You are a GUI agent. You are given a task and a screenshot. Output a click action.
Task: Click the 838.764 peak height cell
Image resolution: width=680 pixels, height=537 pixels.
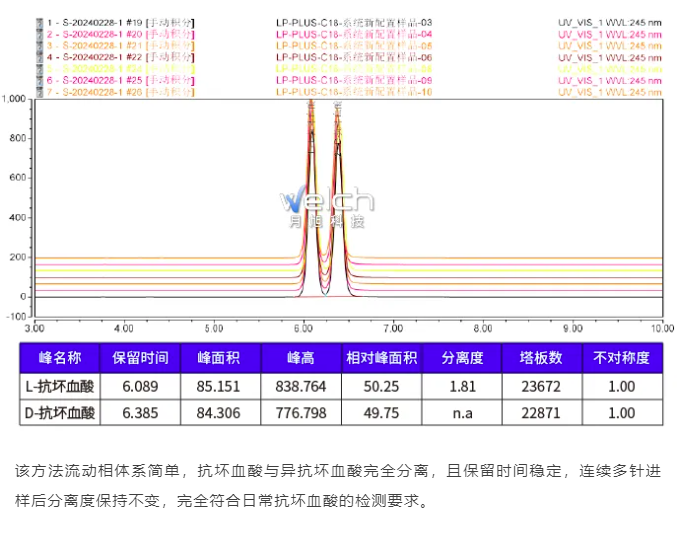point(301,385)
